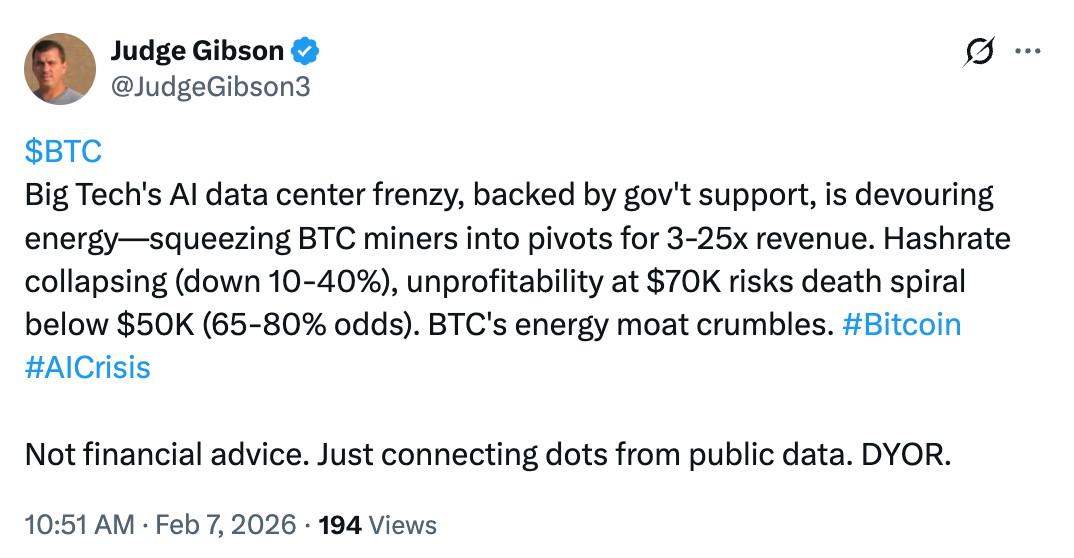Click the $BTC cashtag
This screenshot has height=558, width=1074.
point(63,152)
